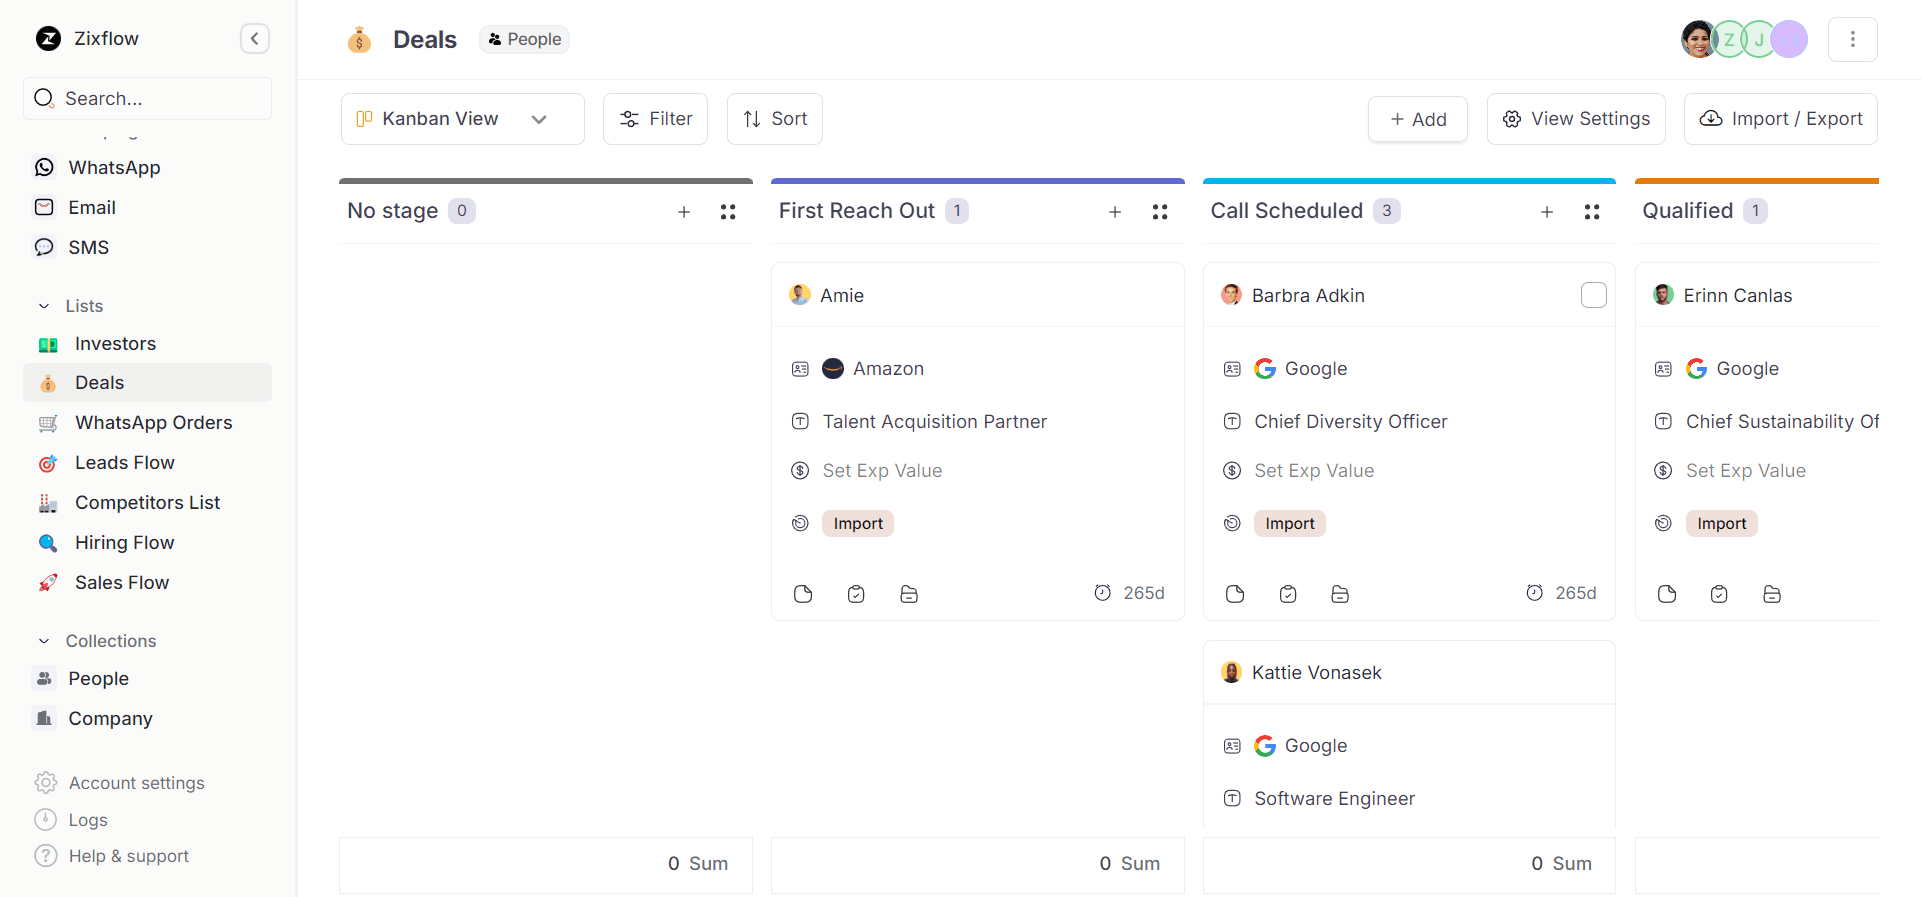Click the purple user avatar circle

(1790, 39)
